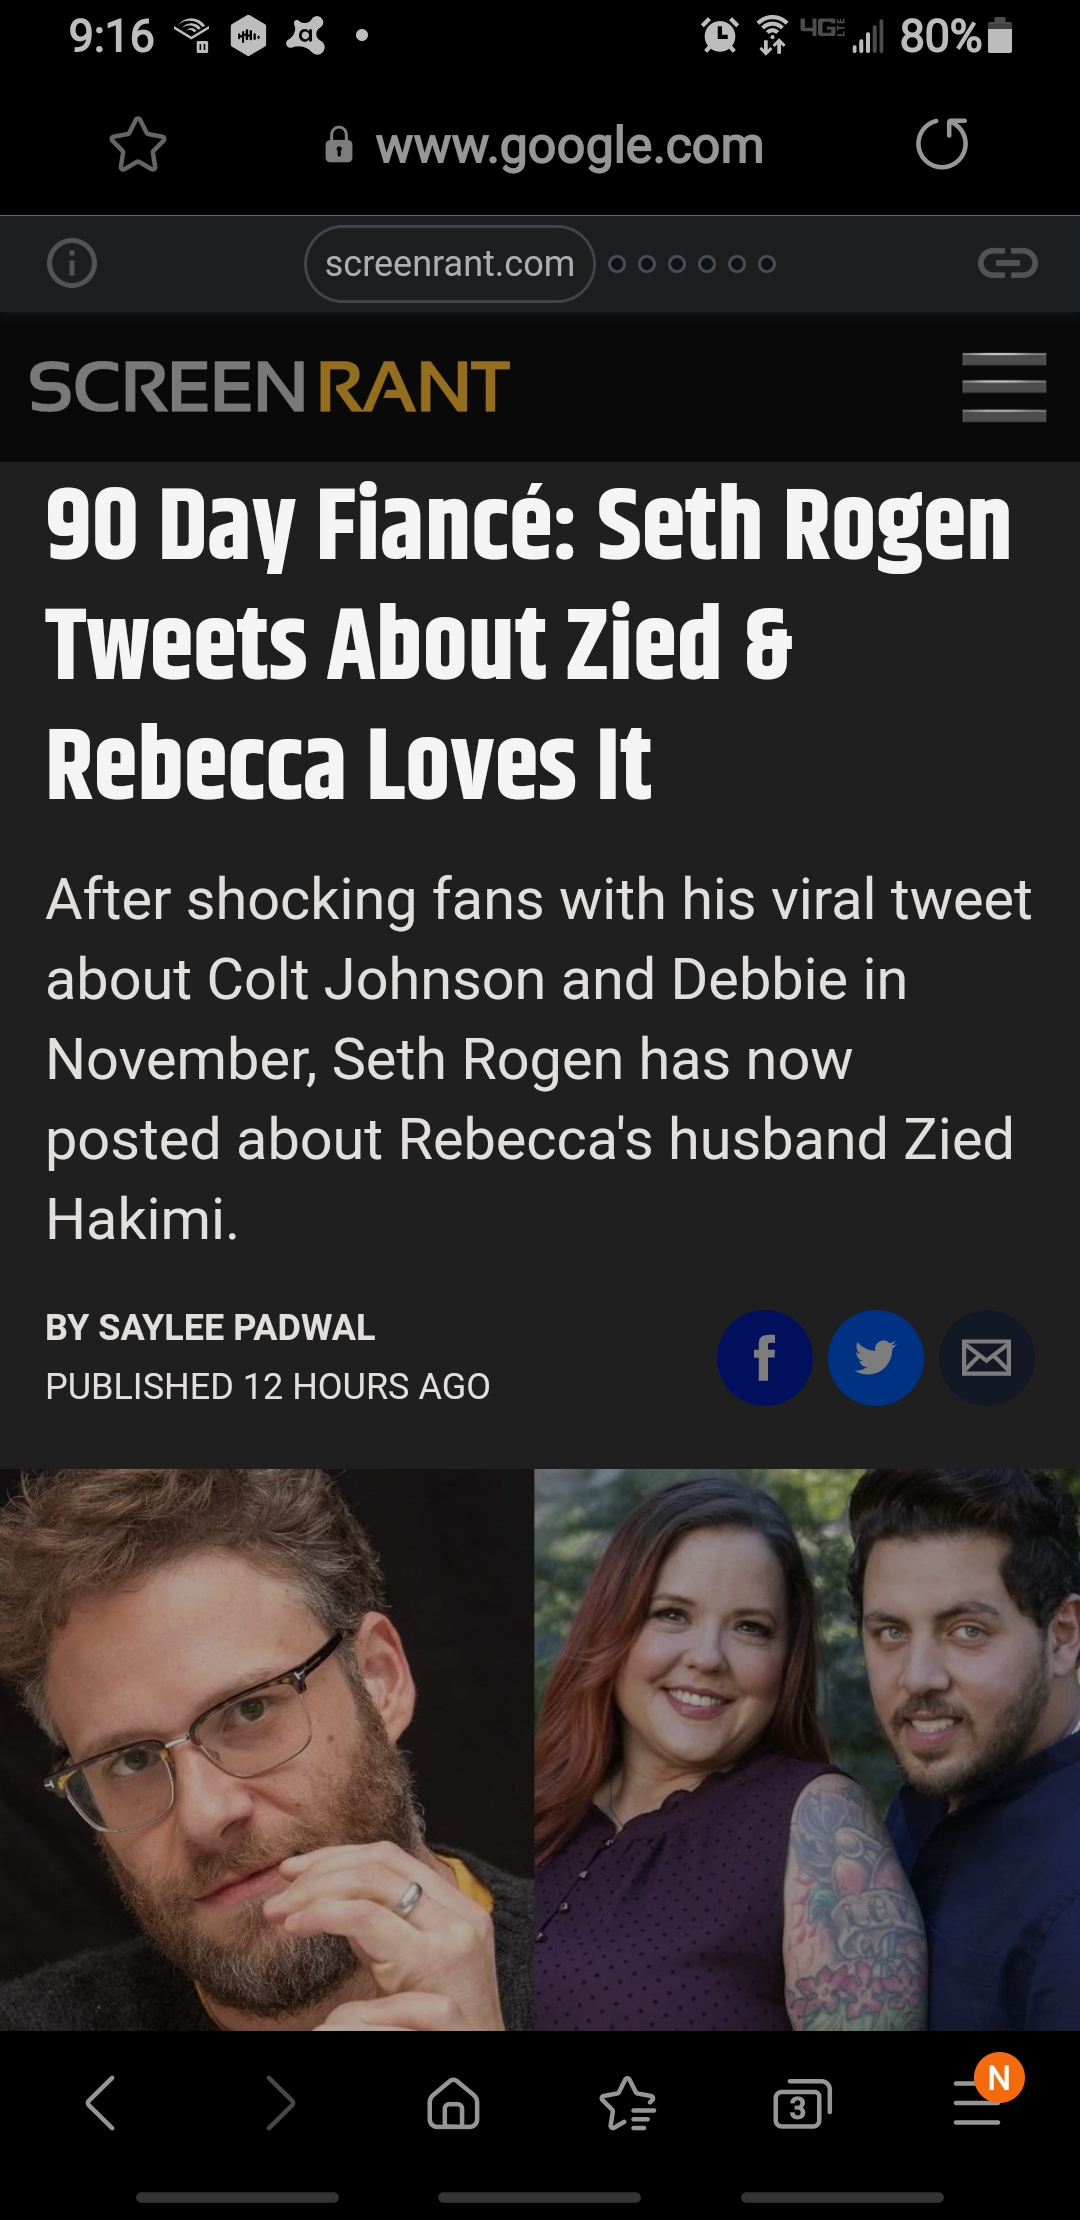1080x2220 pixels.
Task: Share the article on Twitter
Action: click(x=875, y=1357)
